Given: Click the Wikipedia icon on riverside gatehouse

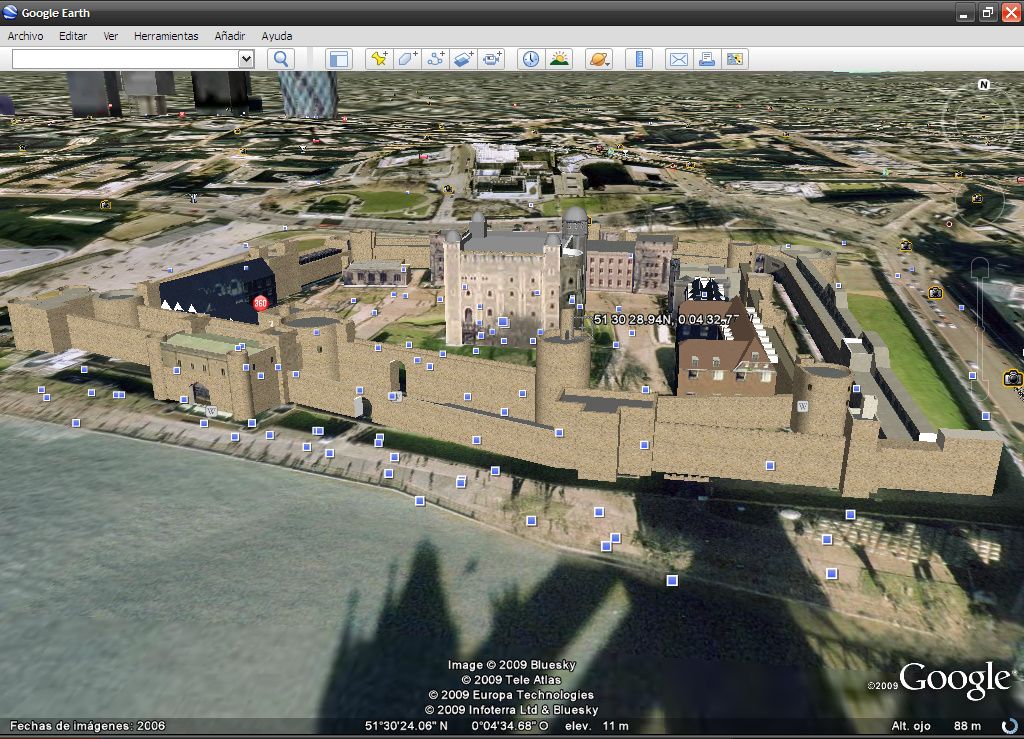Looking at the screenshot, I should [211, 411].
